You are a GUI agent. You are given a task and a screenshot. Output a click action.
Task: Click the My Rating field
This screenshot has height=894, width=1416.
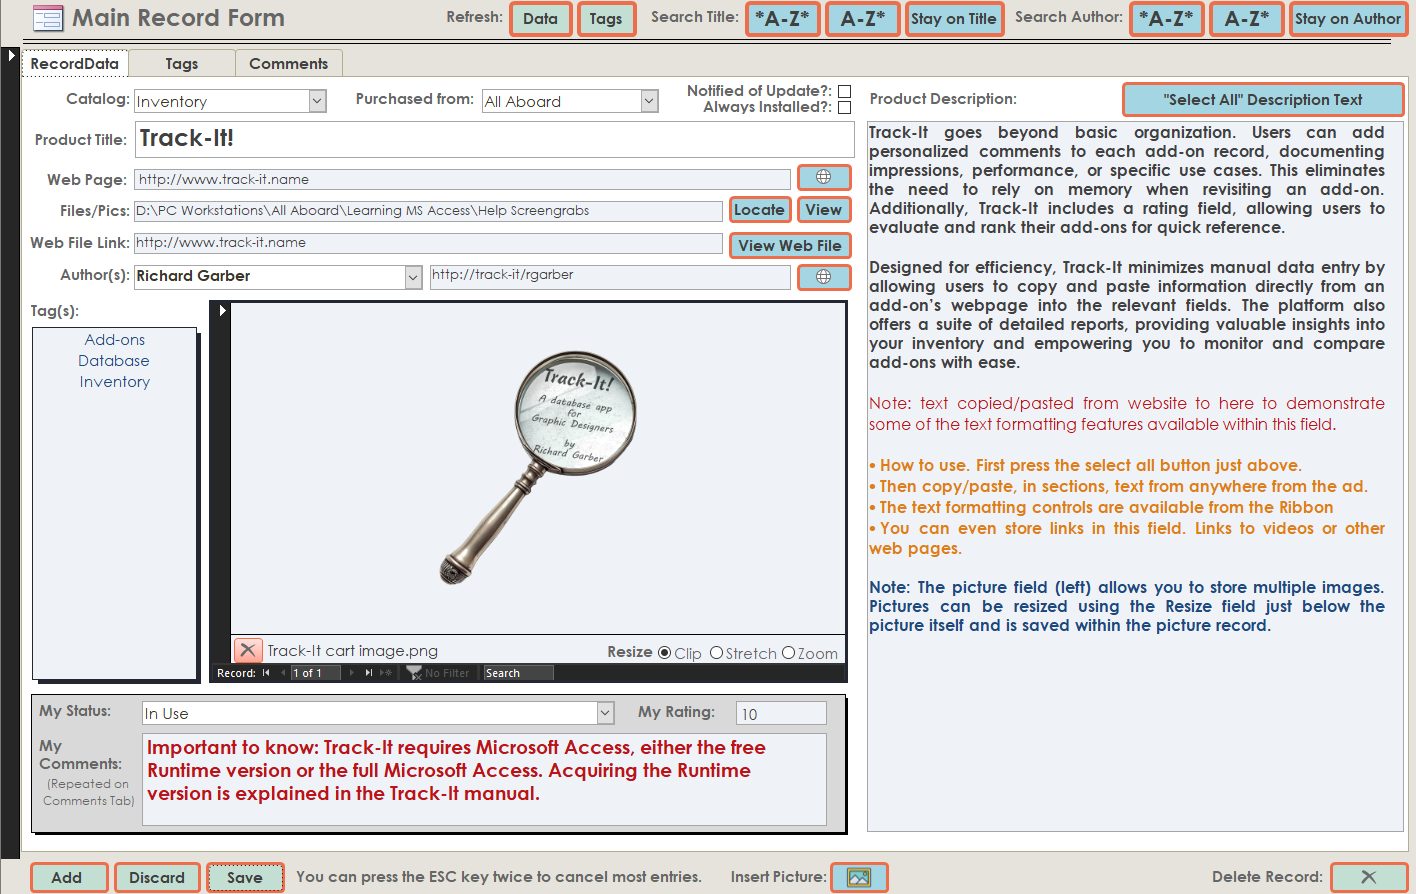781,713
